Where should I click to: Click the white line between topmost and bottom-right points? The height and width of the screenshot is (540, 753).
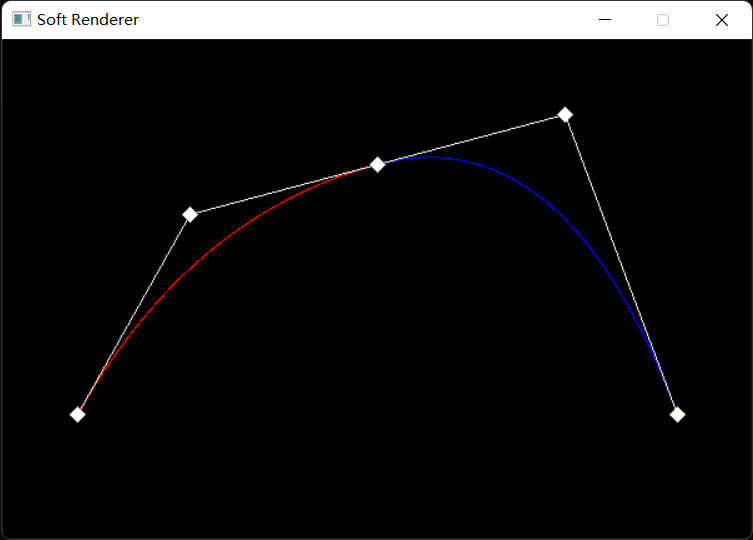point(621,264)
